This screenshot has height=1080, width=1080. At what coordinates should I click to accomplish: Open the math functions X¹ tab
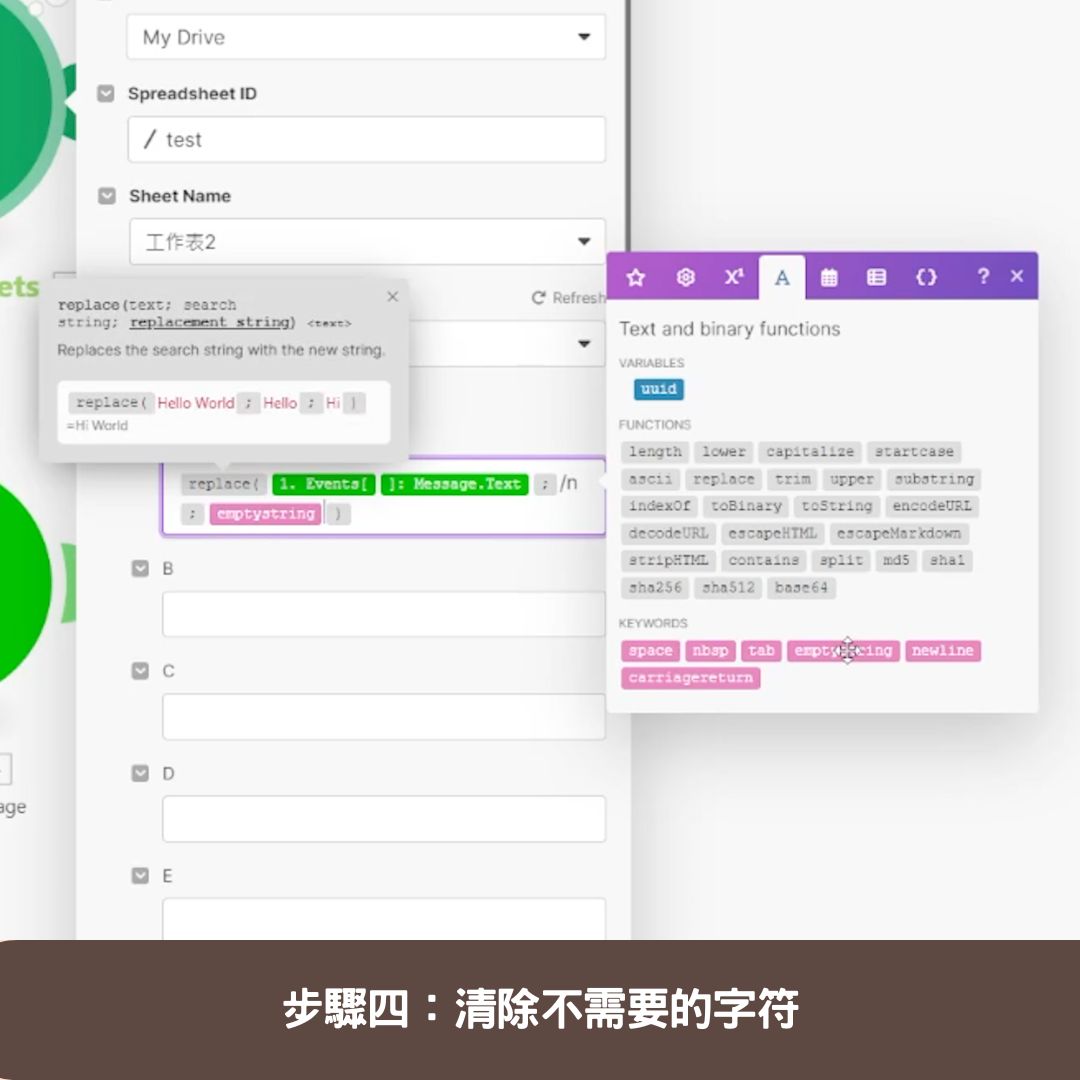click(x=733, y=277)
